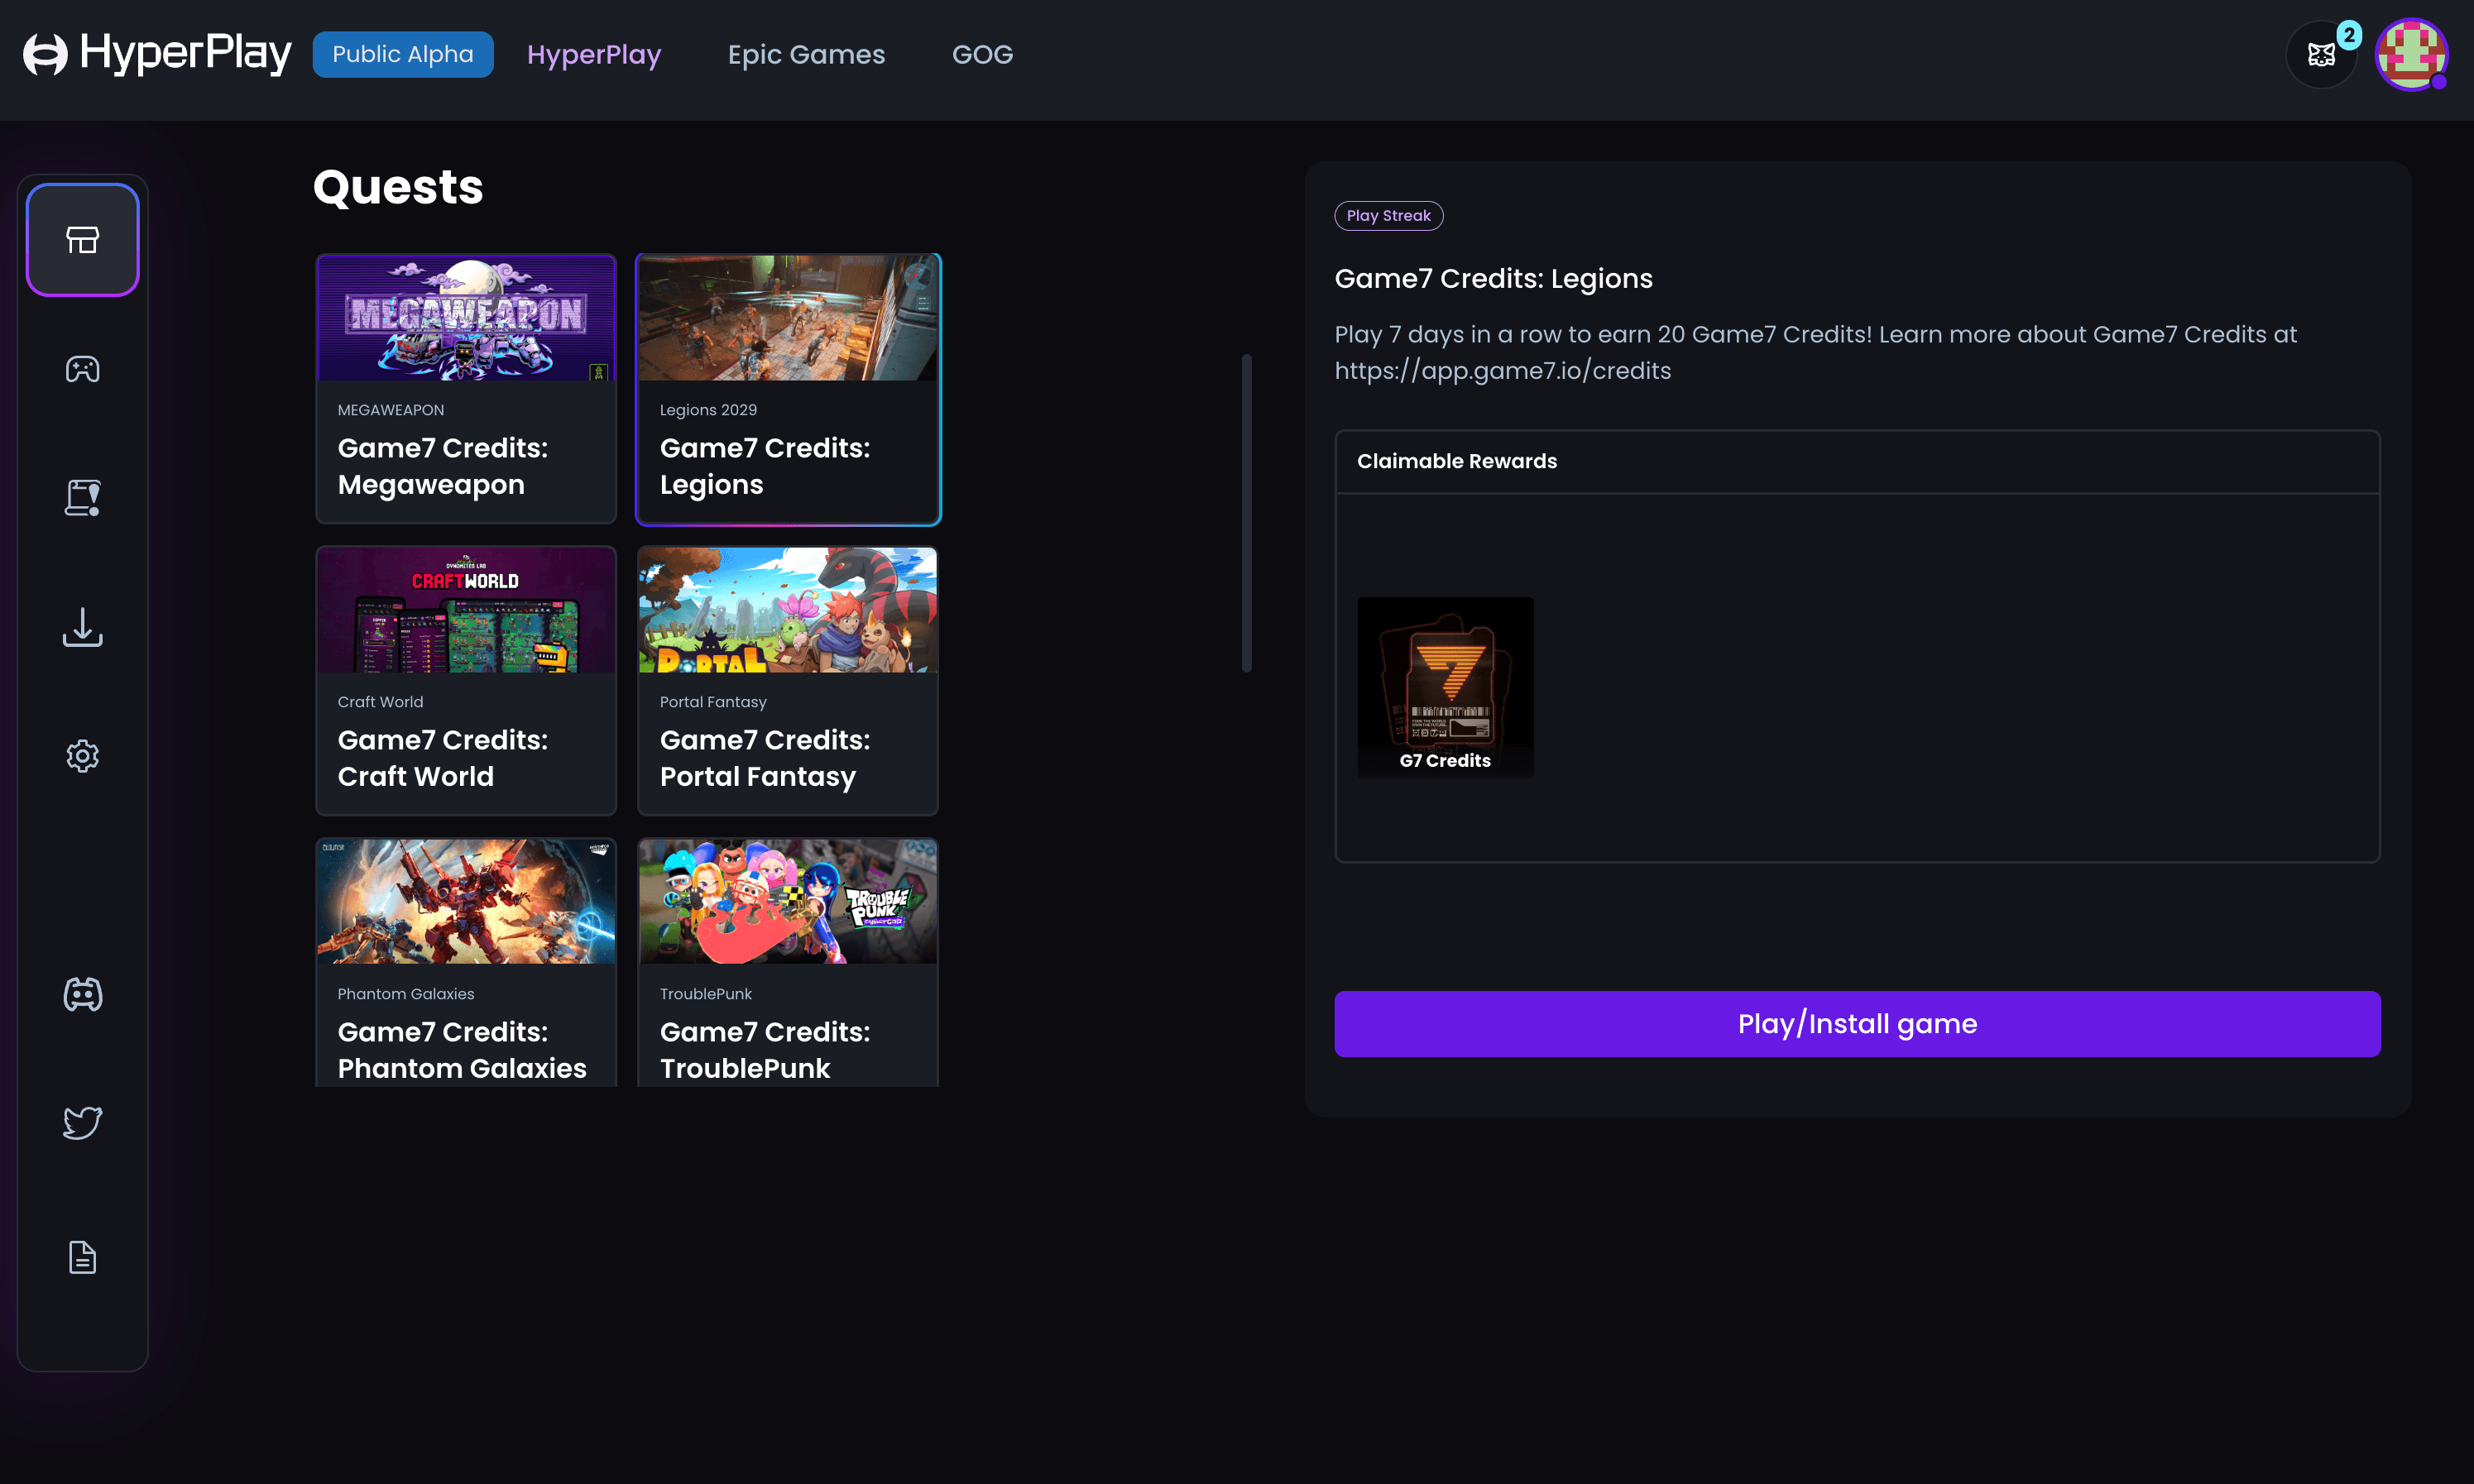Screen dimensions: 2474x1484
Task: Switch to the Epic Games tab
Action: (x=806, y=54)
